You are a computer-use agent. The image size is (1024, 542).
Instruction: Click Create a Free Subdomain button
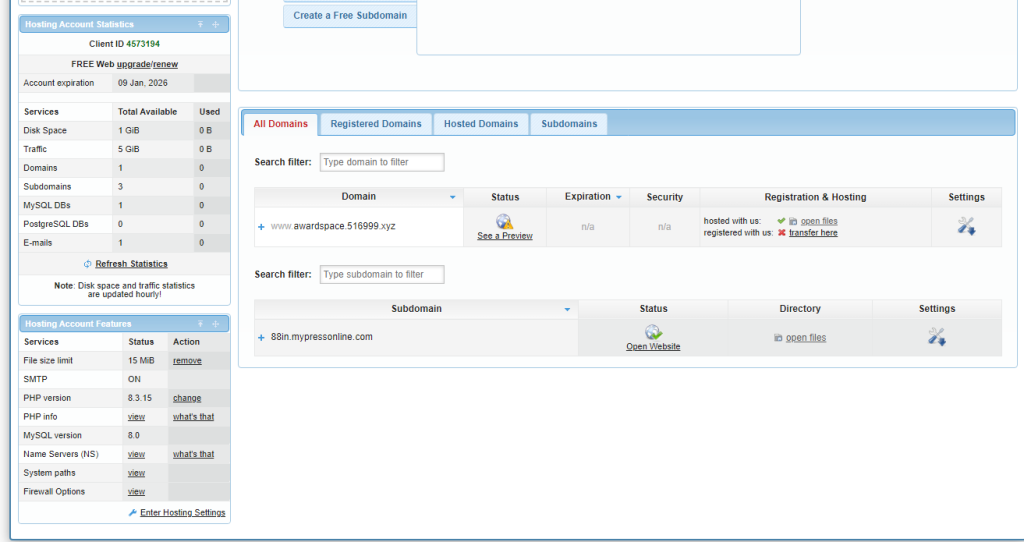350,16
